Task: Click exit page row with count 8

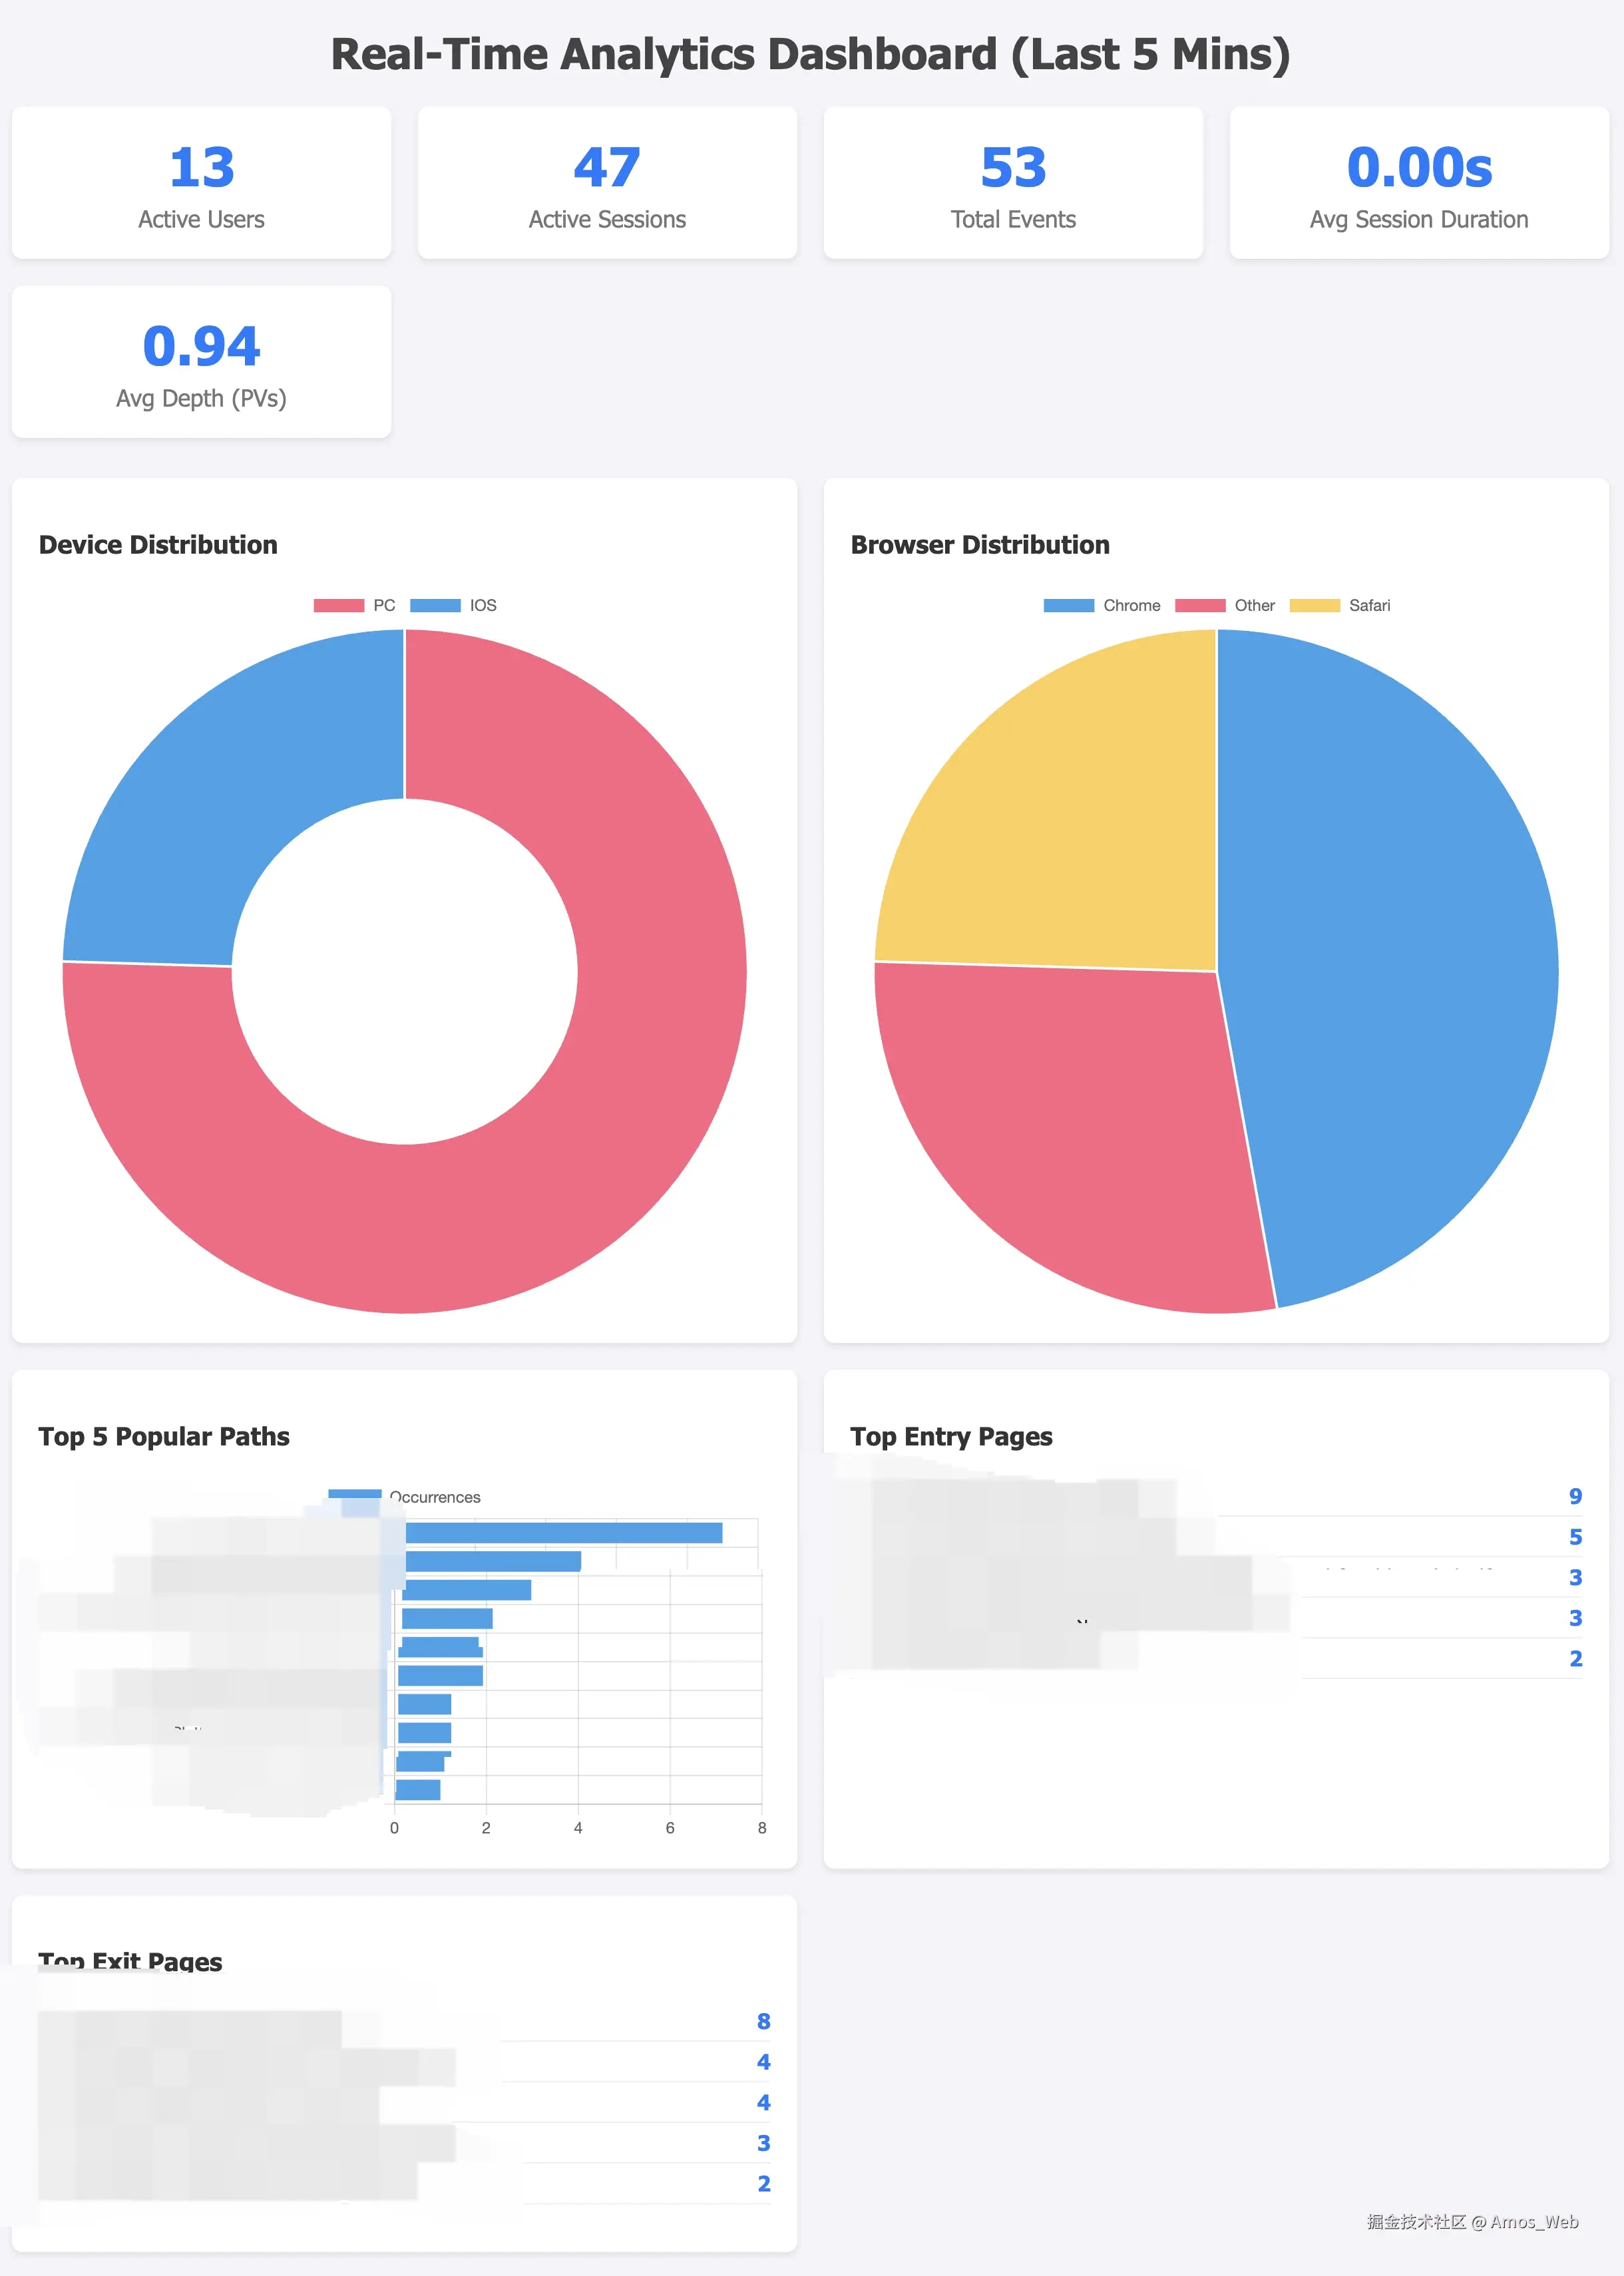Action: point(404,2021)
